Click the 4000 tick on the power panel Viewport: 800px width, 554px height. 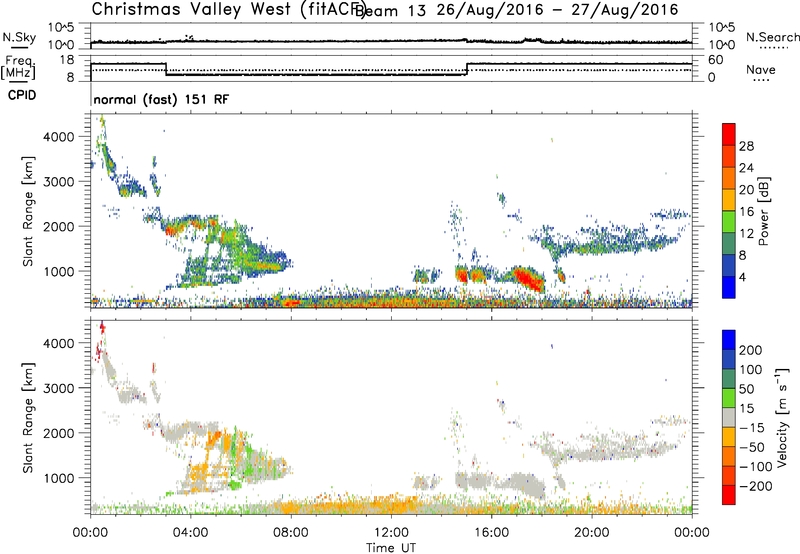coord(59,137)
